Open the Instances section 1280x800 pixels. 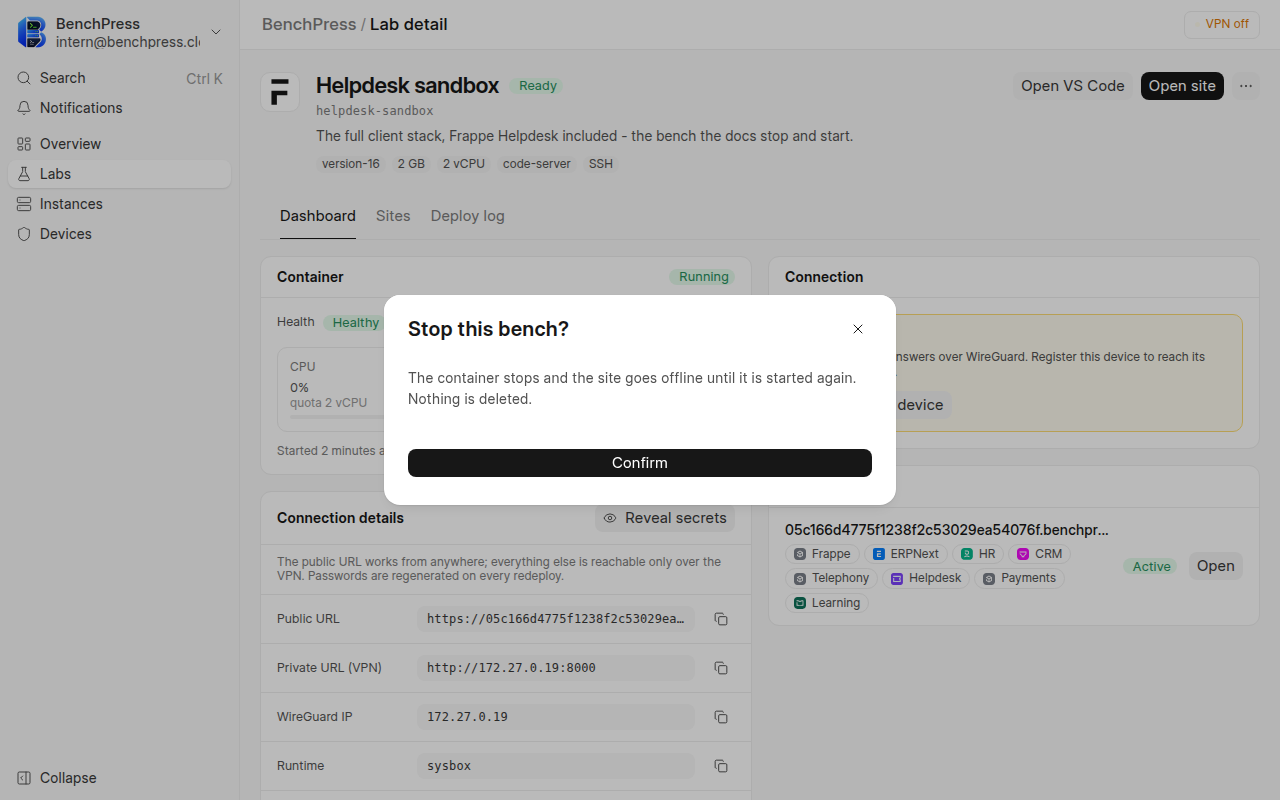120,204
